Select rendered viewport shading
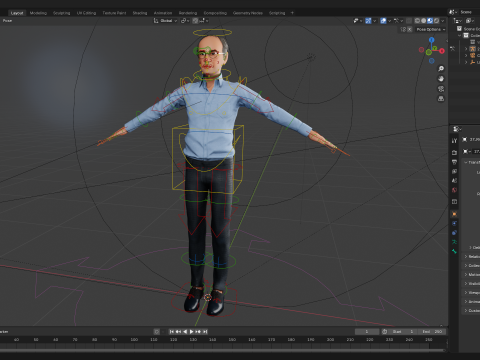Image resolution: width=480 pixels, height=360 pixels. pos(436,21)
